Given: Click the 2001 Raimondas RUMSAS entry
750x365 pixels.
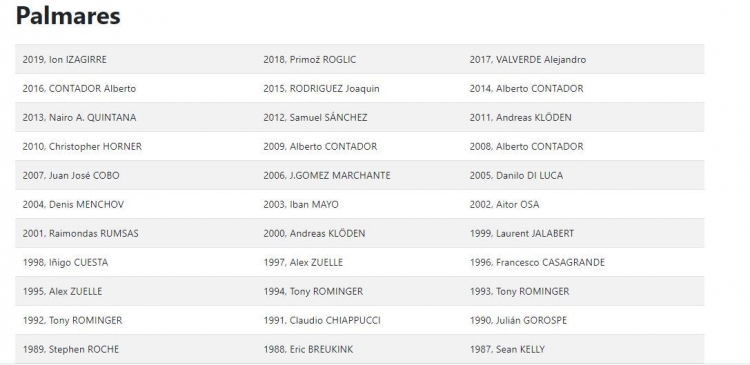Looking at the screenshot, I should pyautogui.click(x=80, y=233).
